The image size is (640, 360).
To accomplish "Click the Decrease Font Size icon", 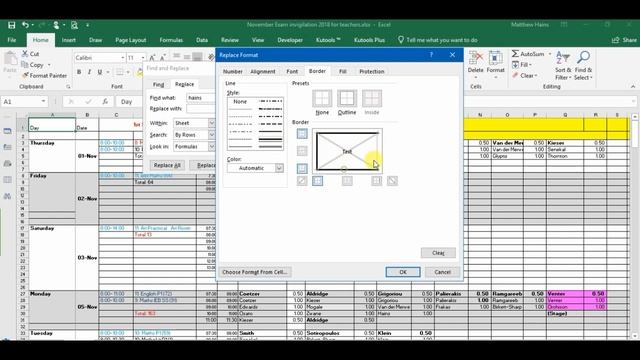I will coord(162,58).
